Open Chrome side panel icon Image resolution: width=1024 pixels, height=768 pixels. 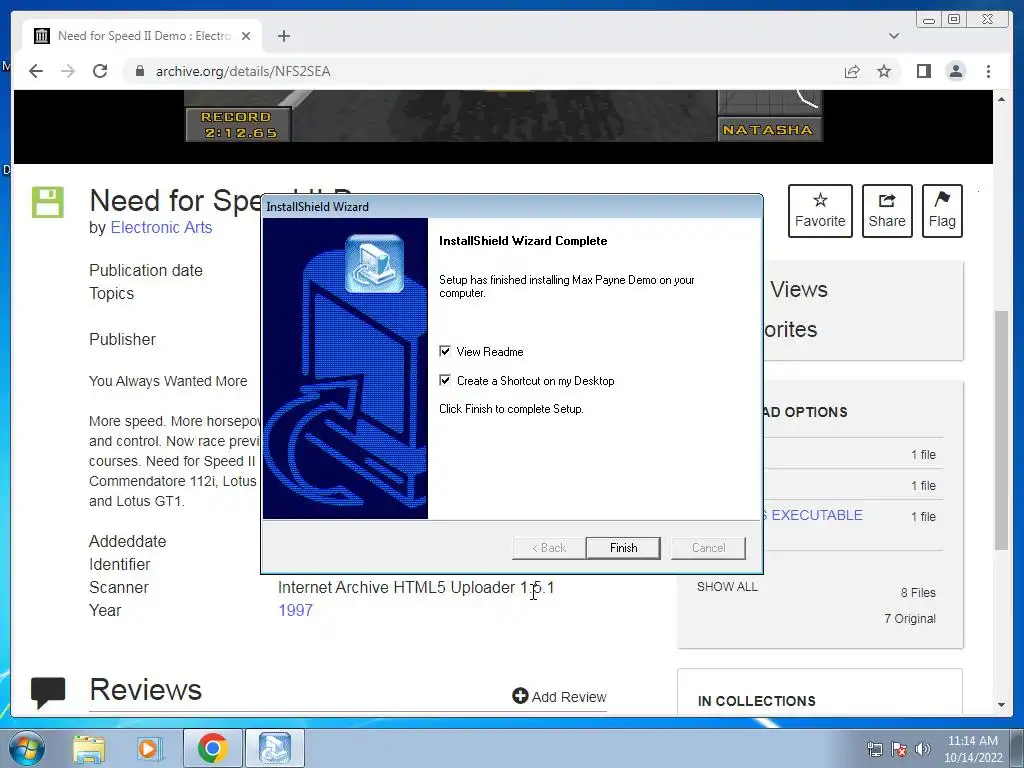(x=923, y=71)
